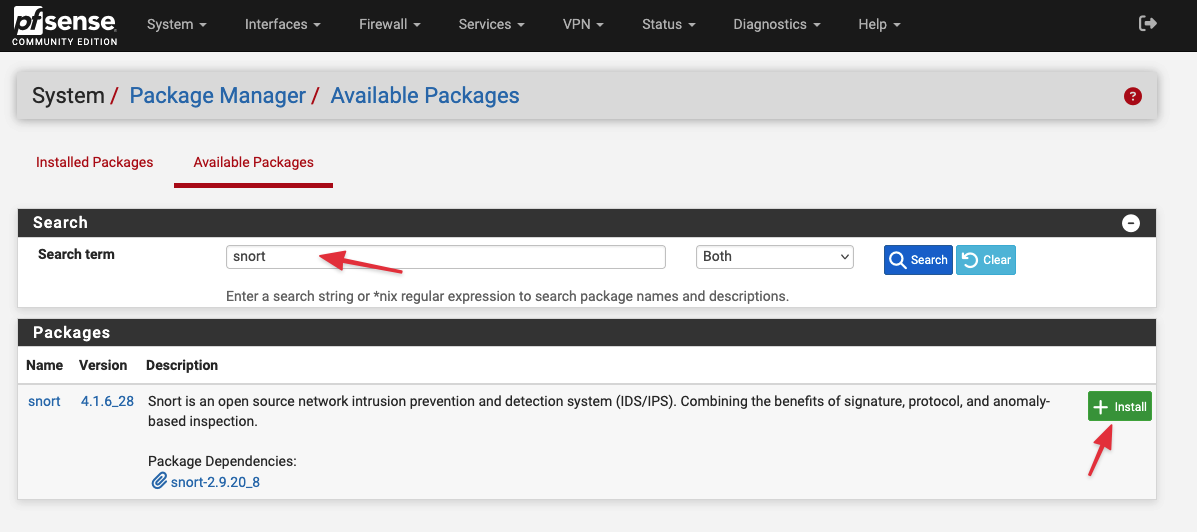Click the pfSense logo in the navbar
Viewport: 1197px width, 532px height.
coord(64,25)
